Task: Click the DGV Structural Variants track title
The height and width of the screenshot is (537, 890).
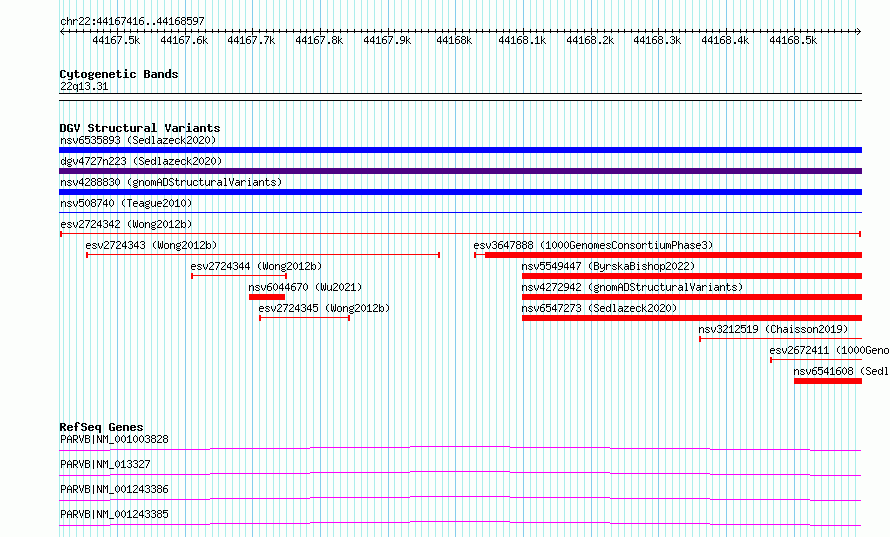Action: pyautogui.click(x=140, y=128)
